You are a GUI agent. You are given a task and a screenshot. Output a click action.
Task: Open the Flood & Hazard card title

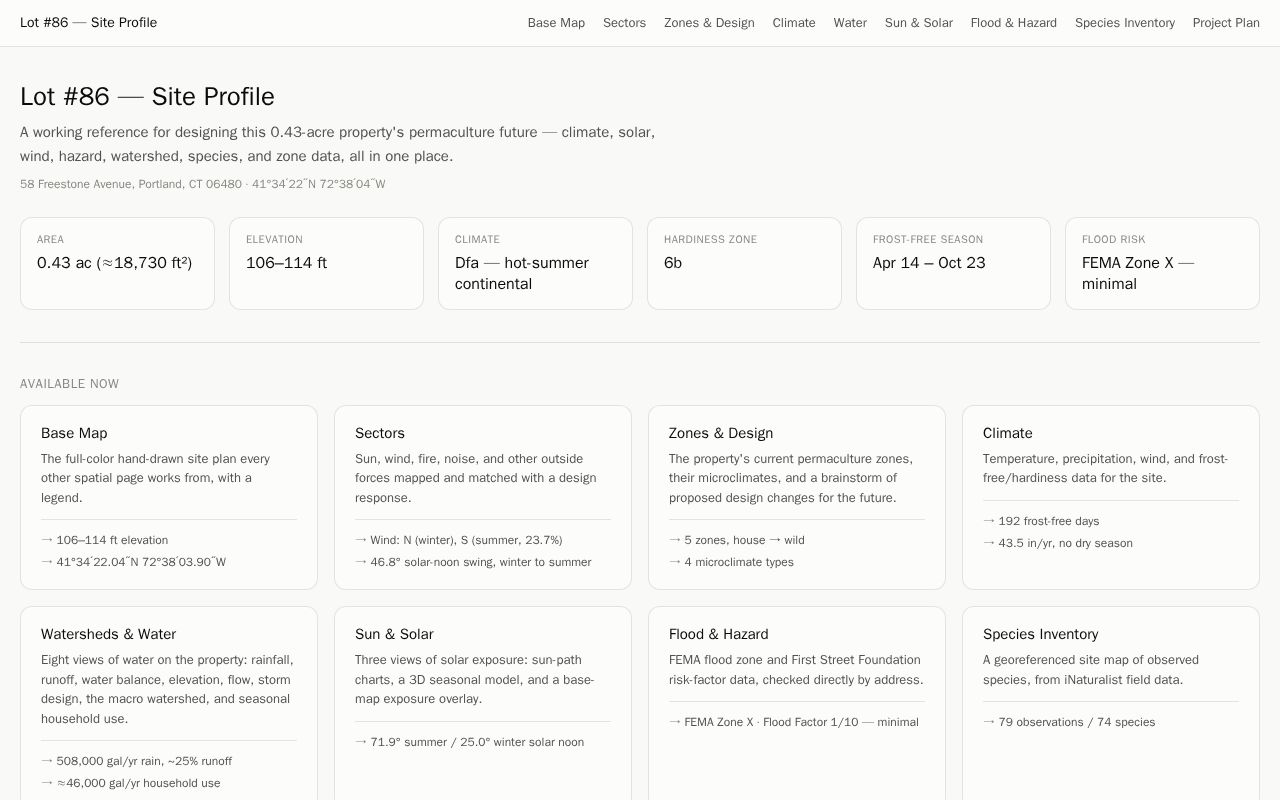[719, 634]
